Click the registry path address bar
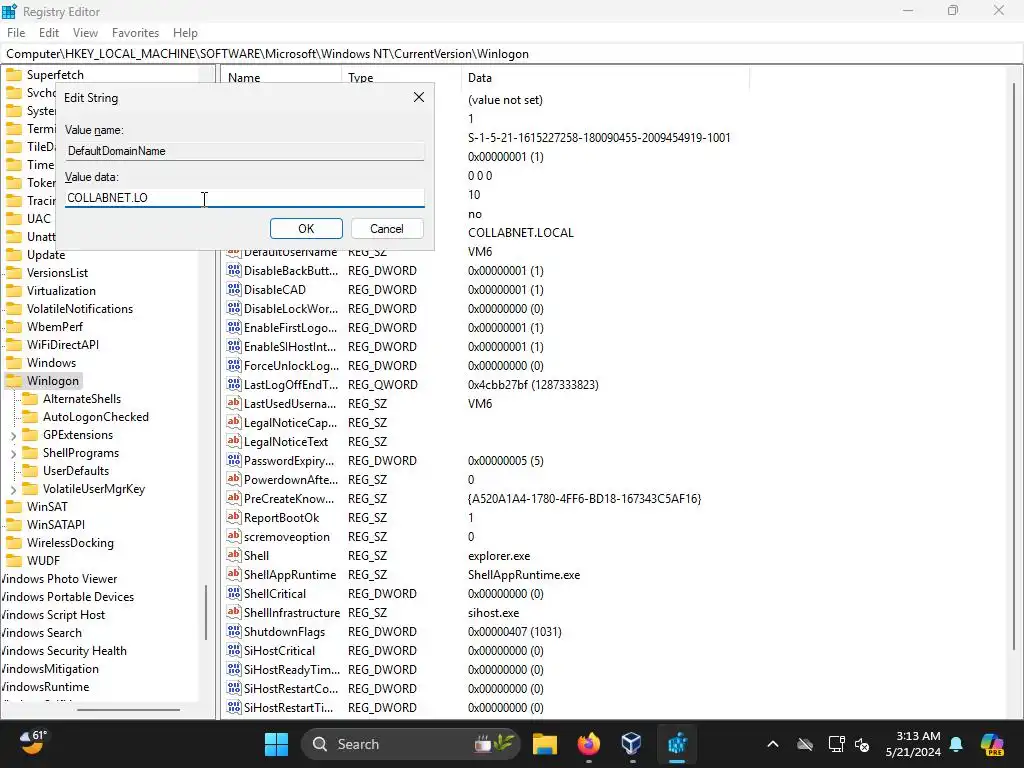1024x768 pixels. (x=512, y=54)
